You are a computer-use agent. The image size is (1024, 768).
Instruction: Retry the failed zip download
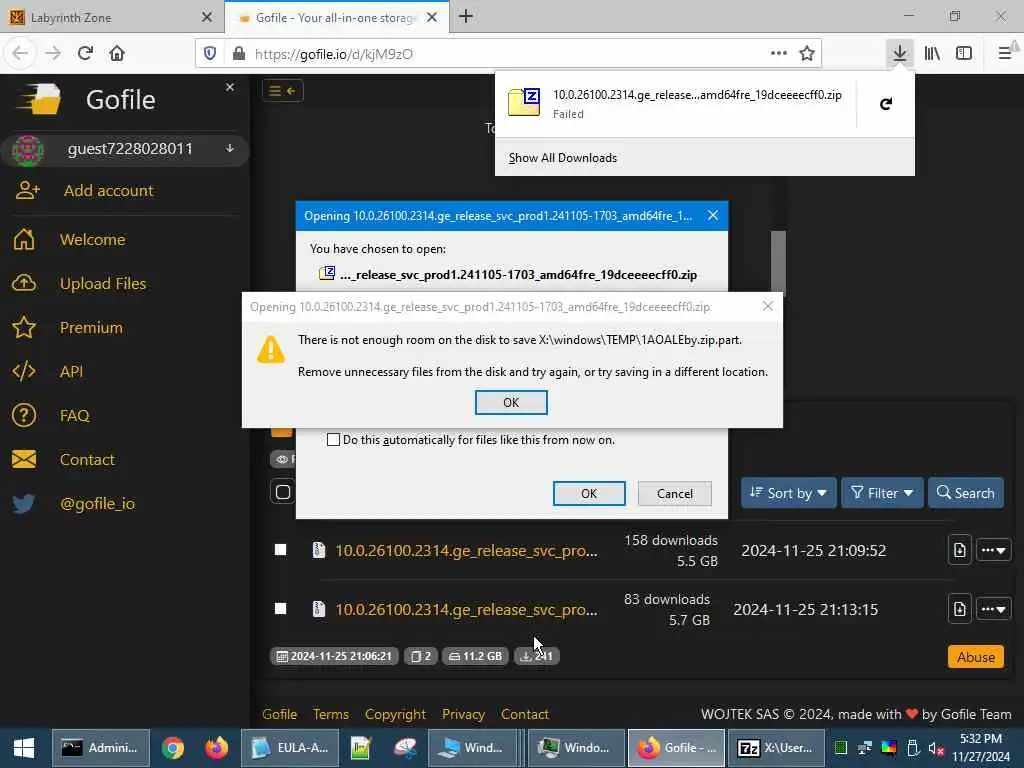(x=886, y=104)
